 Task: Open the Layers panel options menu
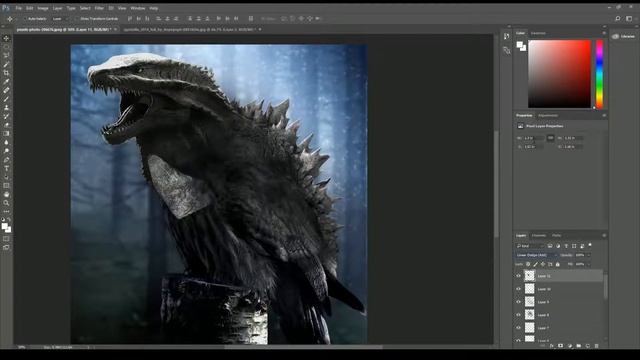point(604,236)
